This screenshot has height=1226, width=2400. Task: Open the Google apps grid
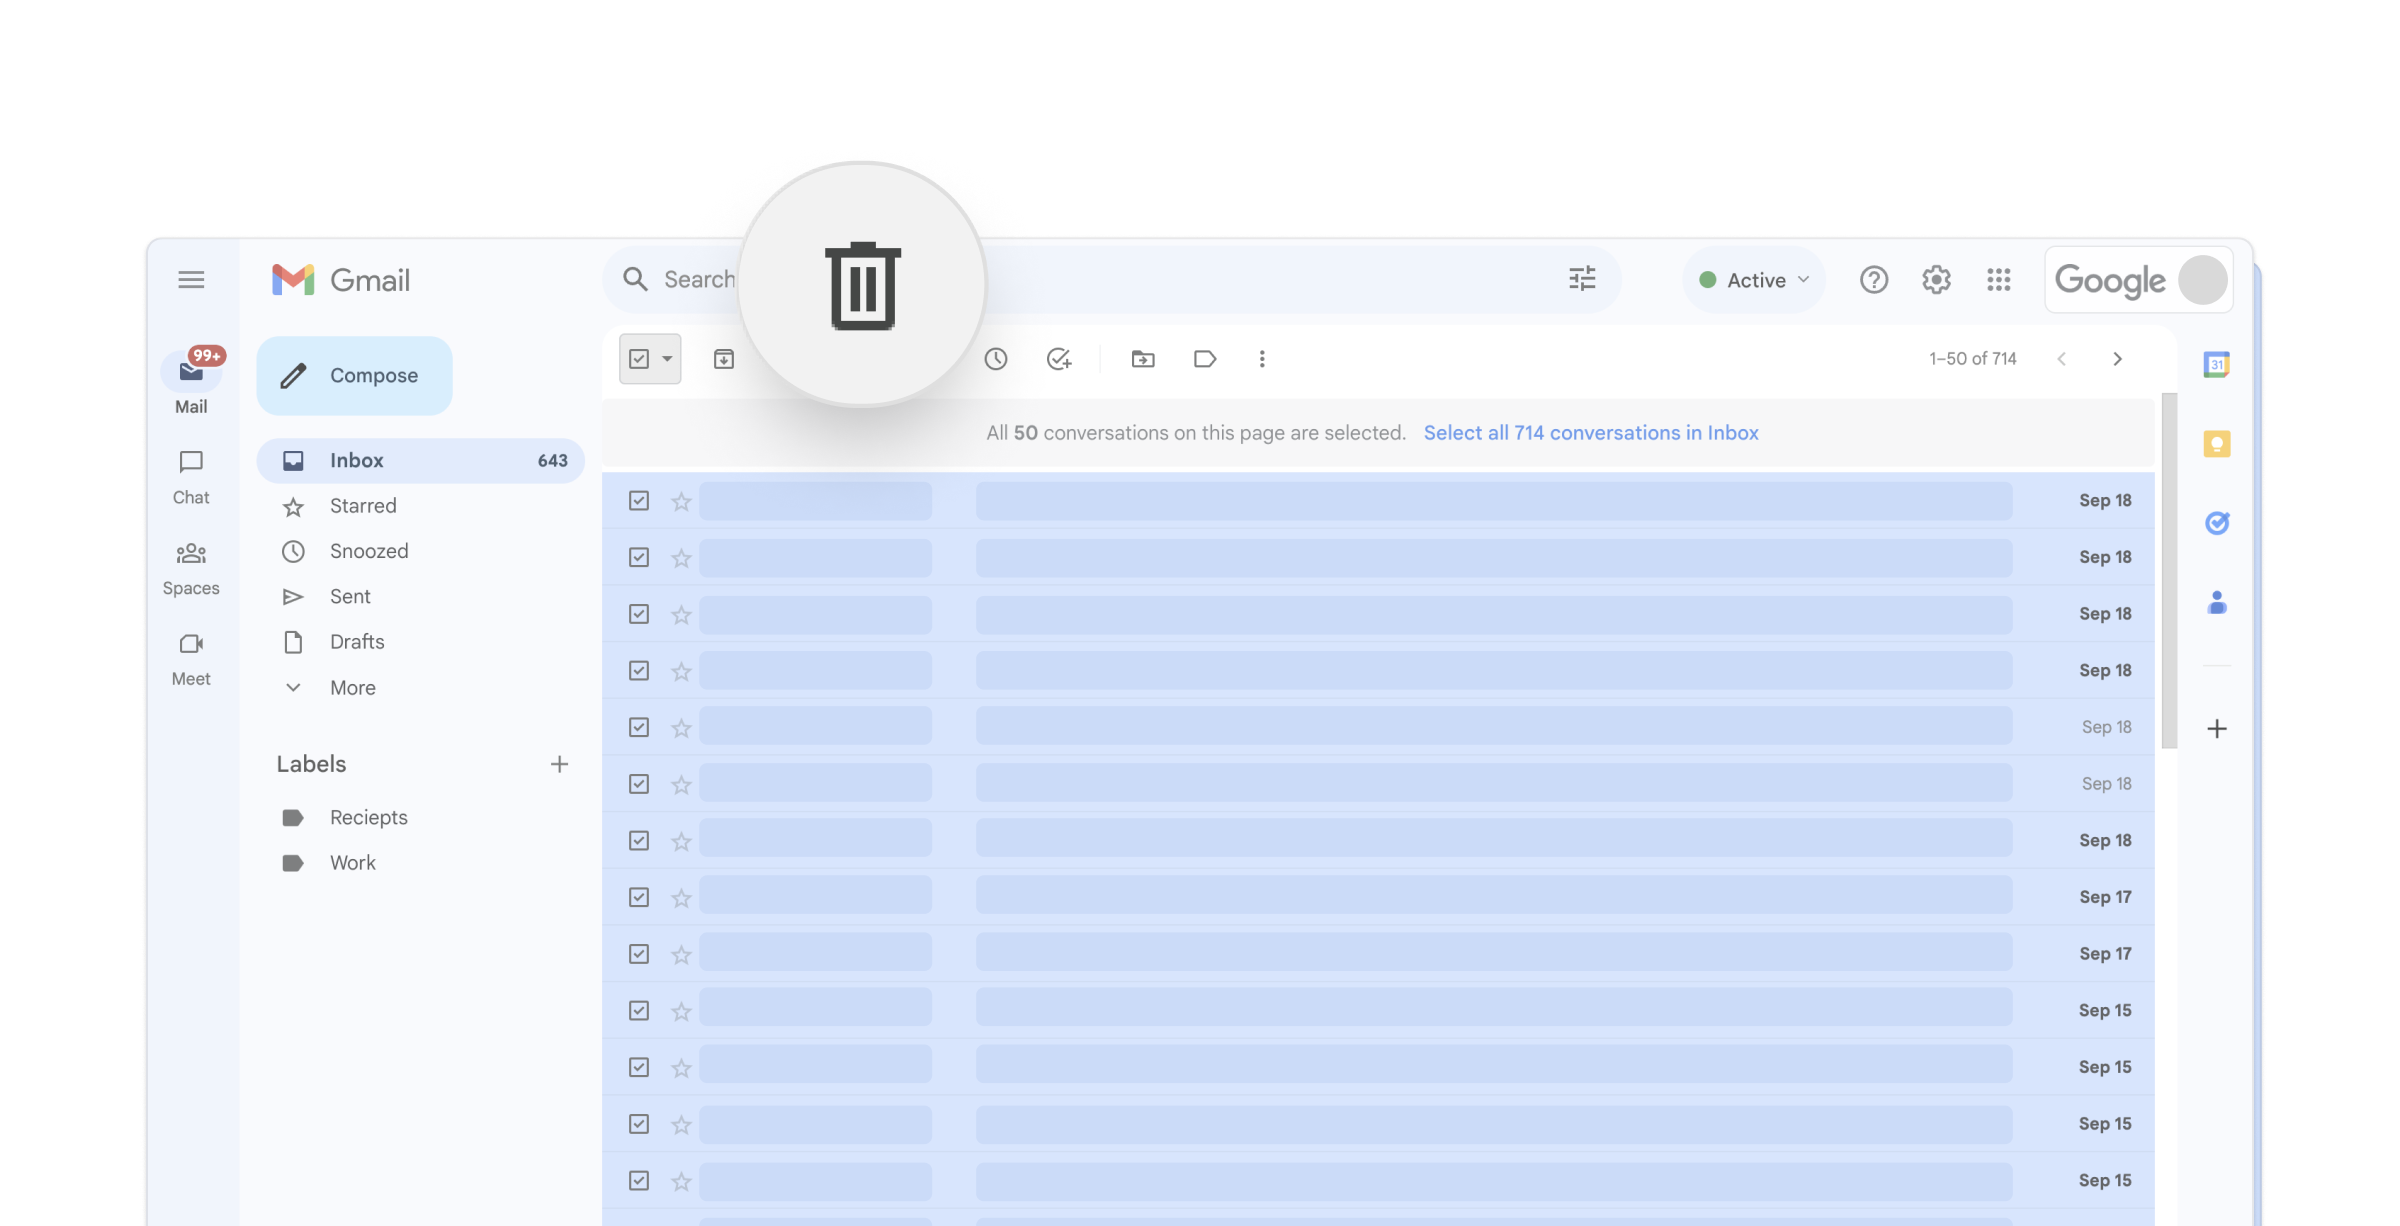[1998, 280]
